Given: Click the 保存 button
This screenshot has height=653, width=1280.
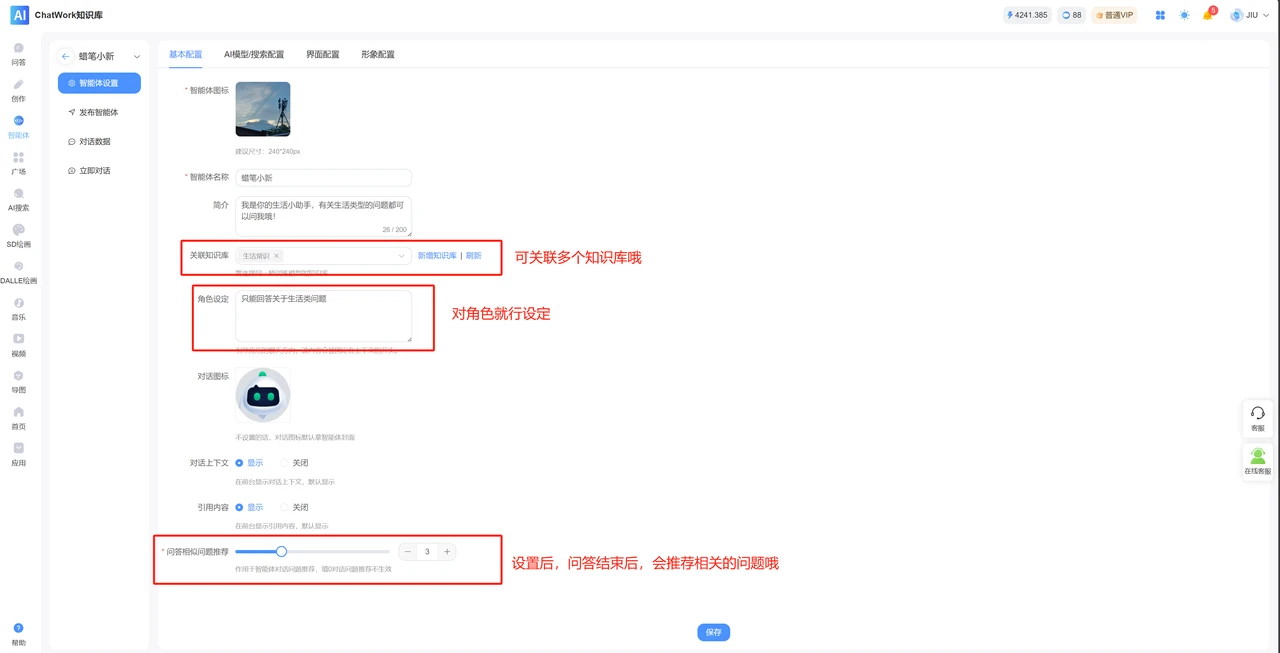Looking at the screenshot, I should pyautogui.click(x=713, y=632).
